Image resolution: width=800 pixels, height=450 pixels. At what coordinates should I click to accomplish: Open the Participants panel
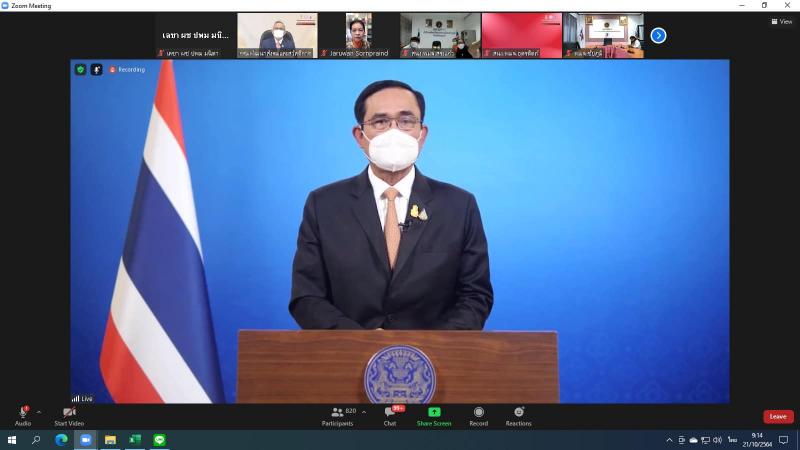(338, 416)
